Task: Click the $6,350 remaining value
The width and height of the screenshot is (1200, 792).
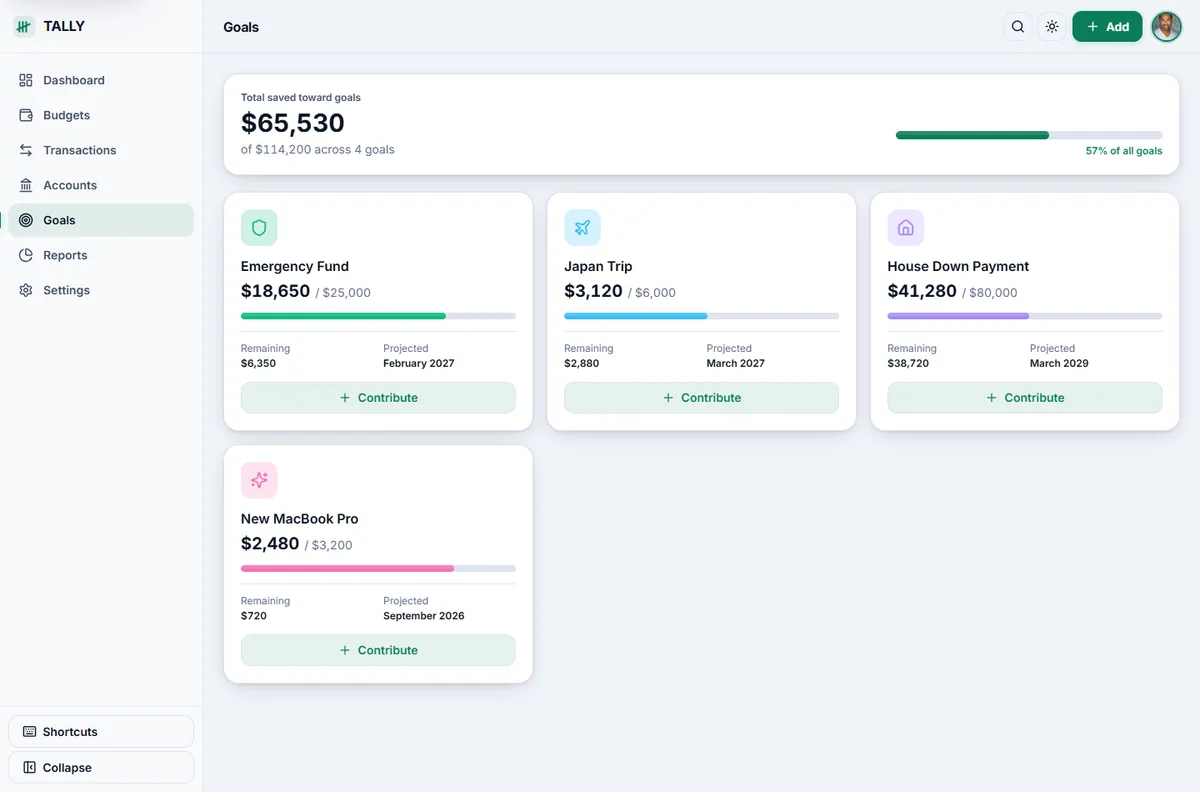Action: click(258, 363)
